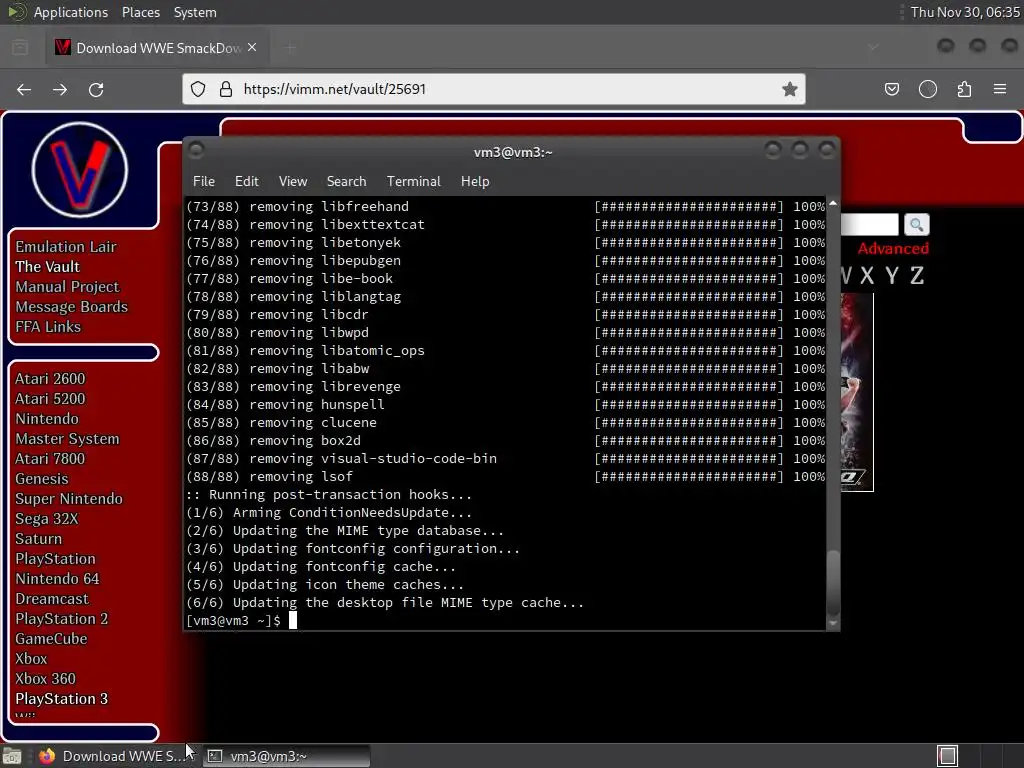Select the Xbox system link

(31, 659)
